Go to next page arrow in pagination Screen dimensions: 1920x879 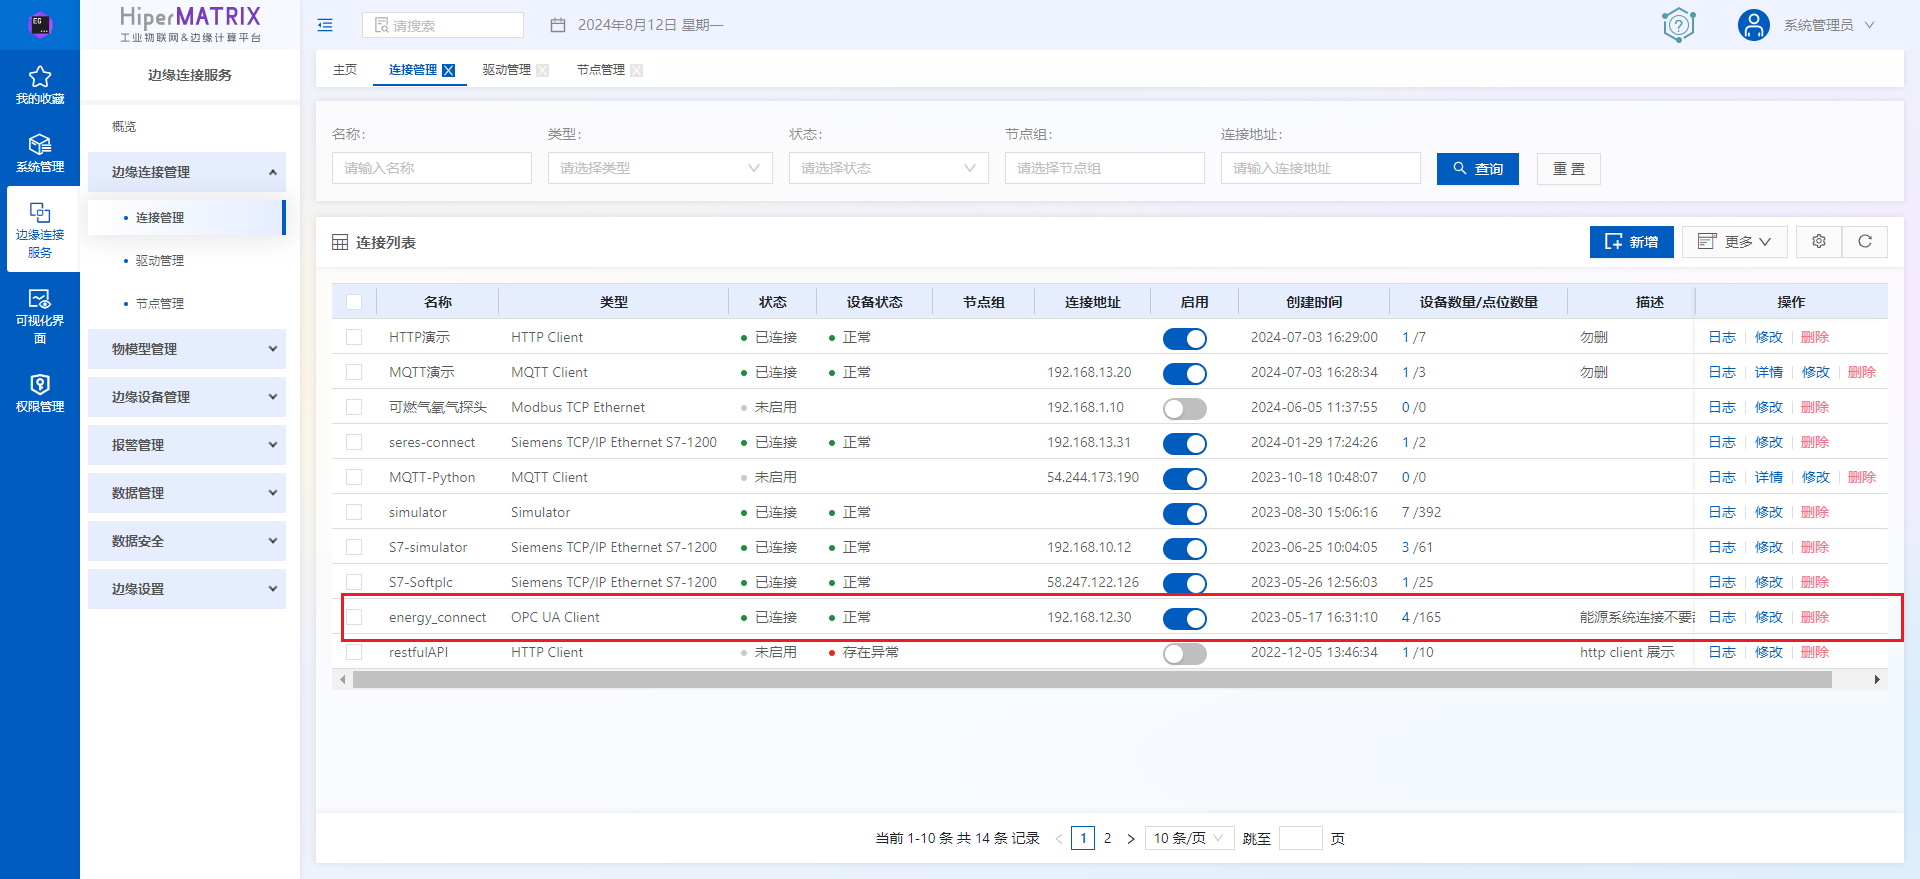pos(1131,839)
